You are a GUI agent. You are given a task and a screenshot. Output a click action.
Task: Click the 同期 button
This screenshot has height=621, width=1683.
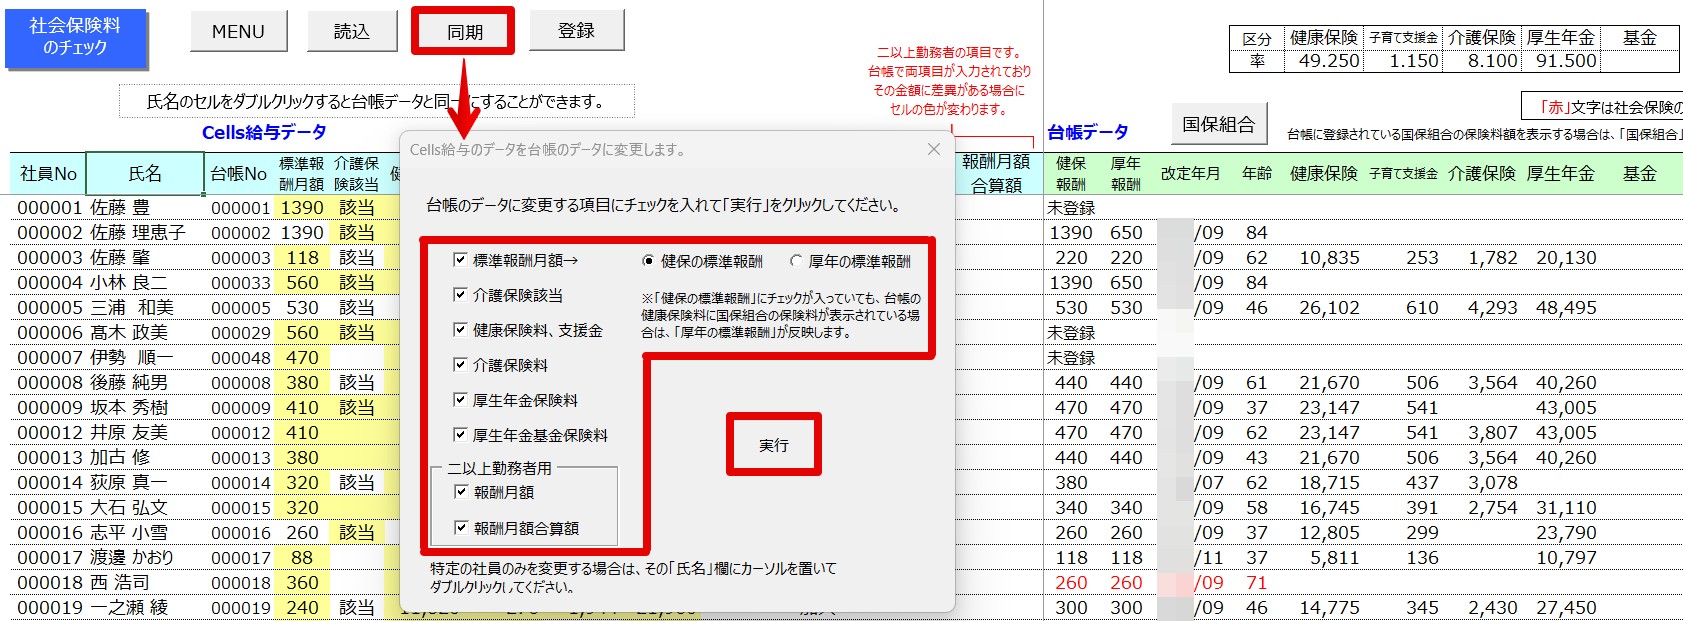pos(464,32)
